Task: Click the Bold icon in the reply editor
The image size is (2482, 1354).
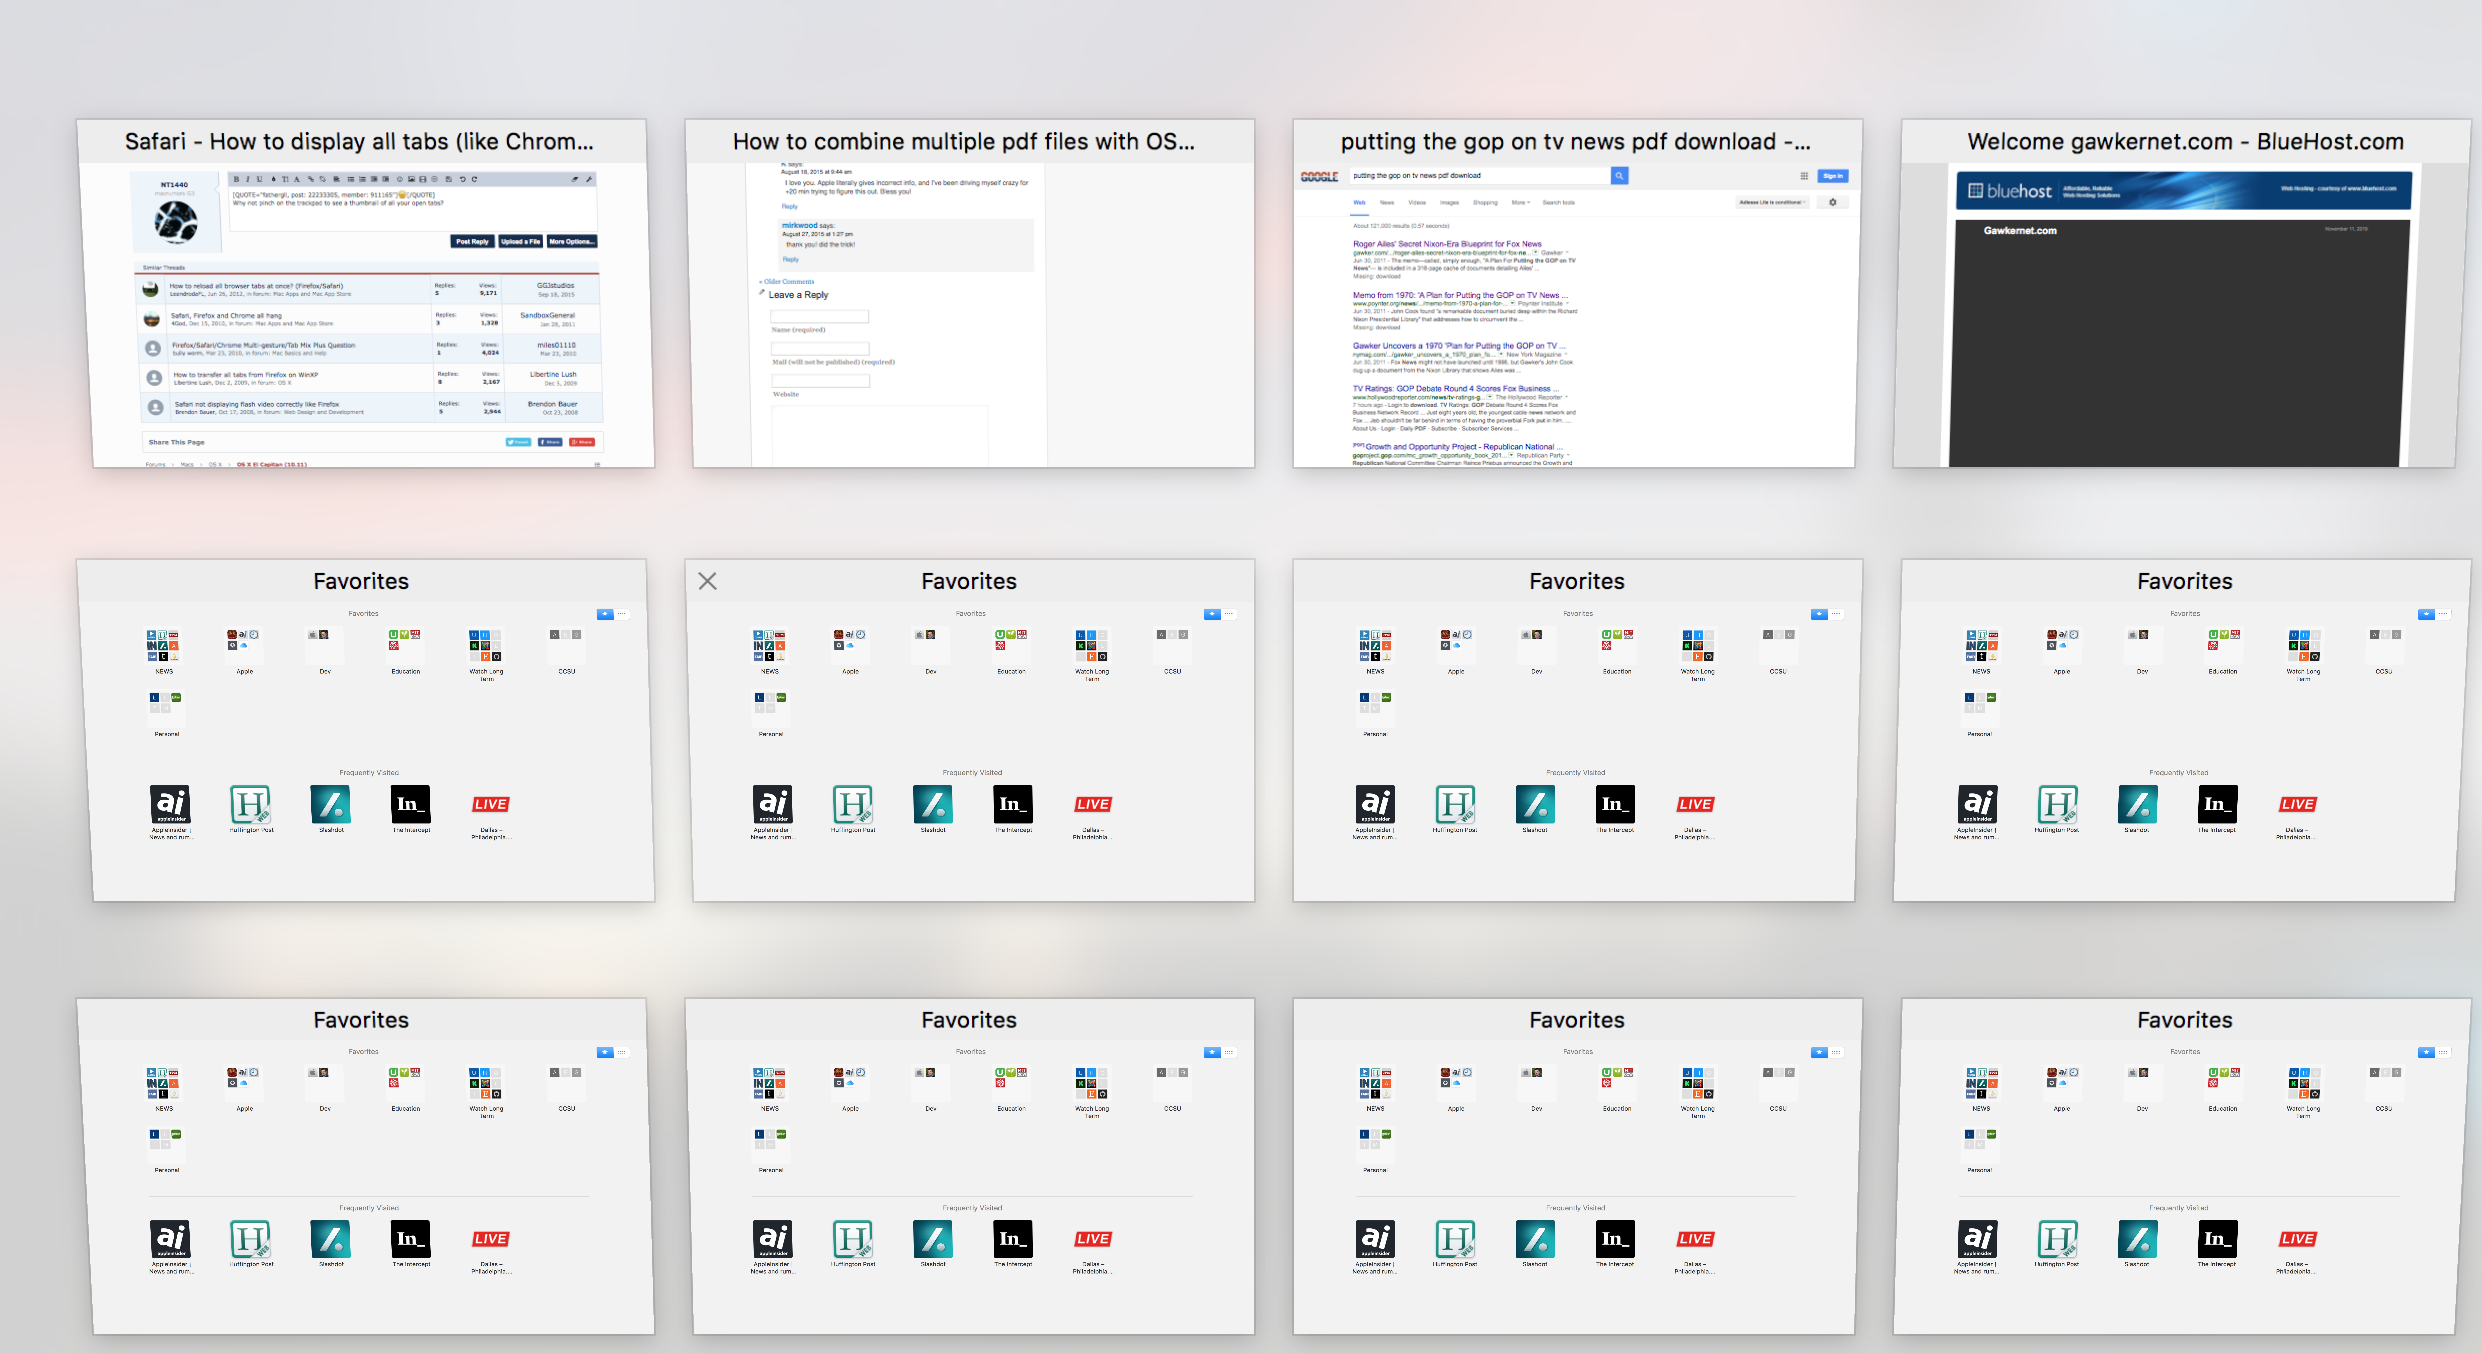Action: click(236, 179)
